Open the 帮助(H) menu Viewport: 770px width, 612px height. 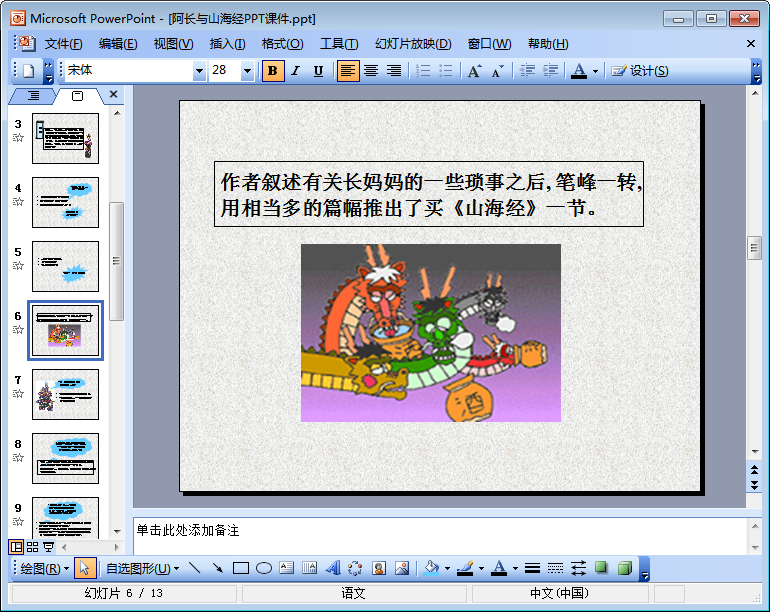(548, 44)
